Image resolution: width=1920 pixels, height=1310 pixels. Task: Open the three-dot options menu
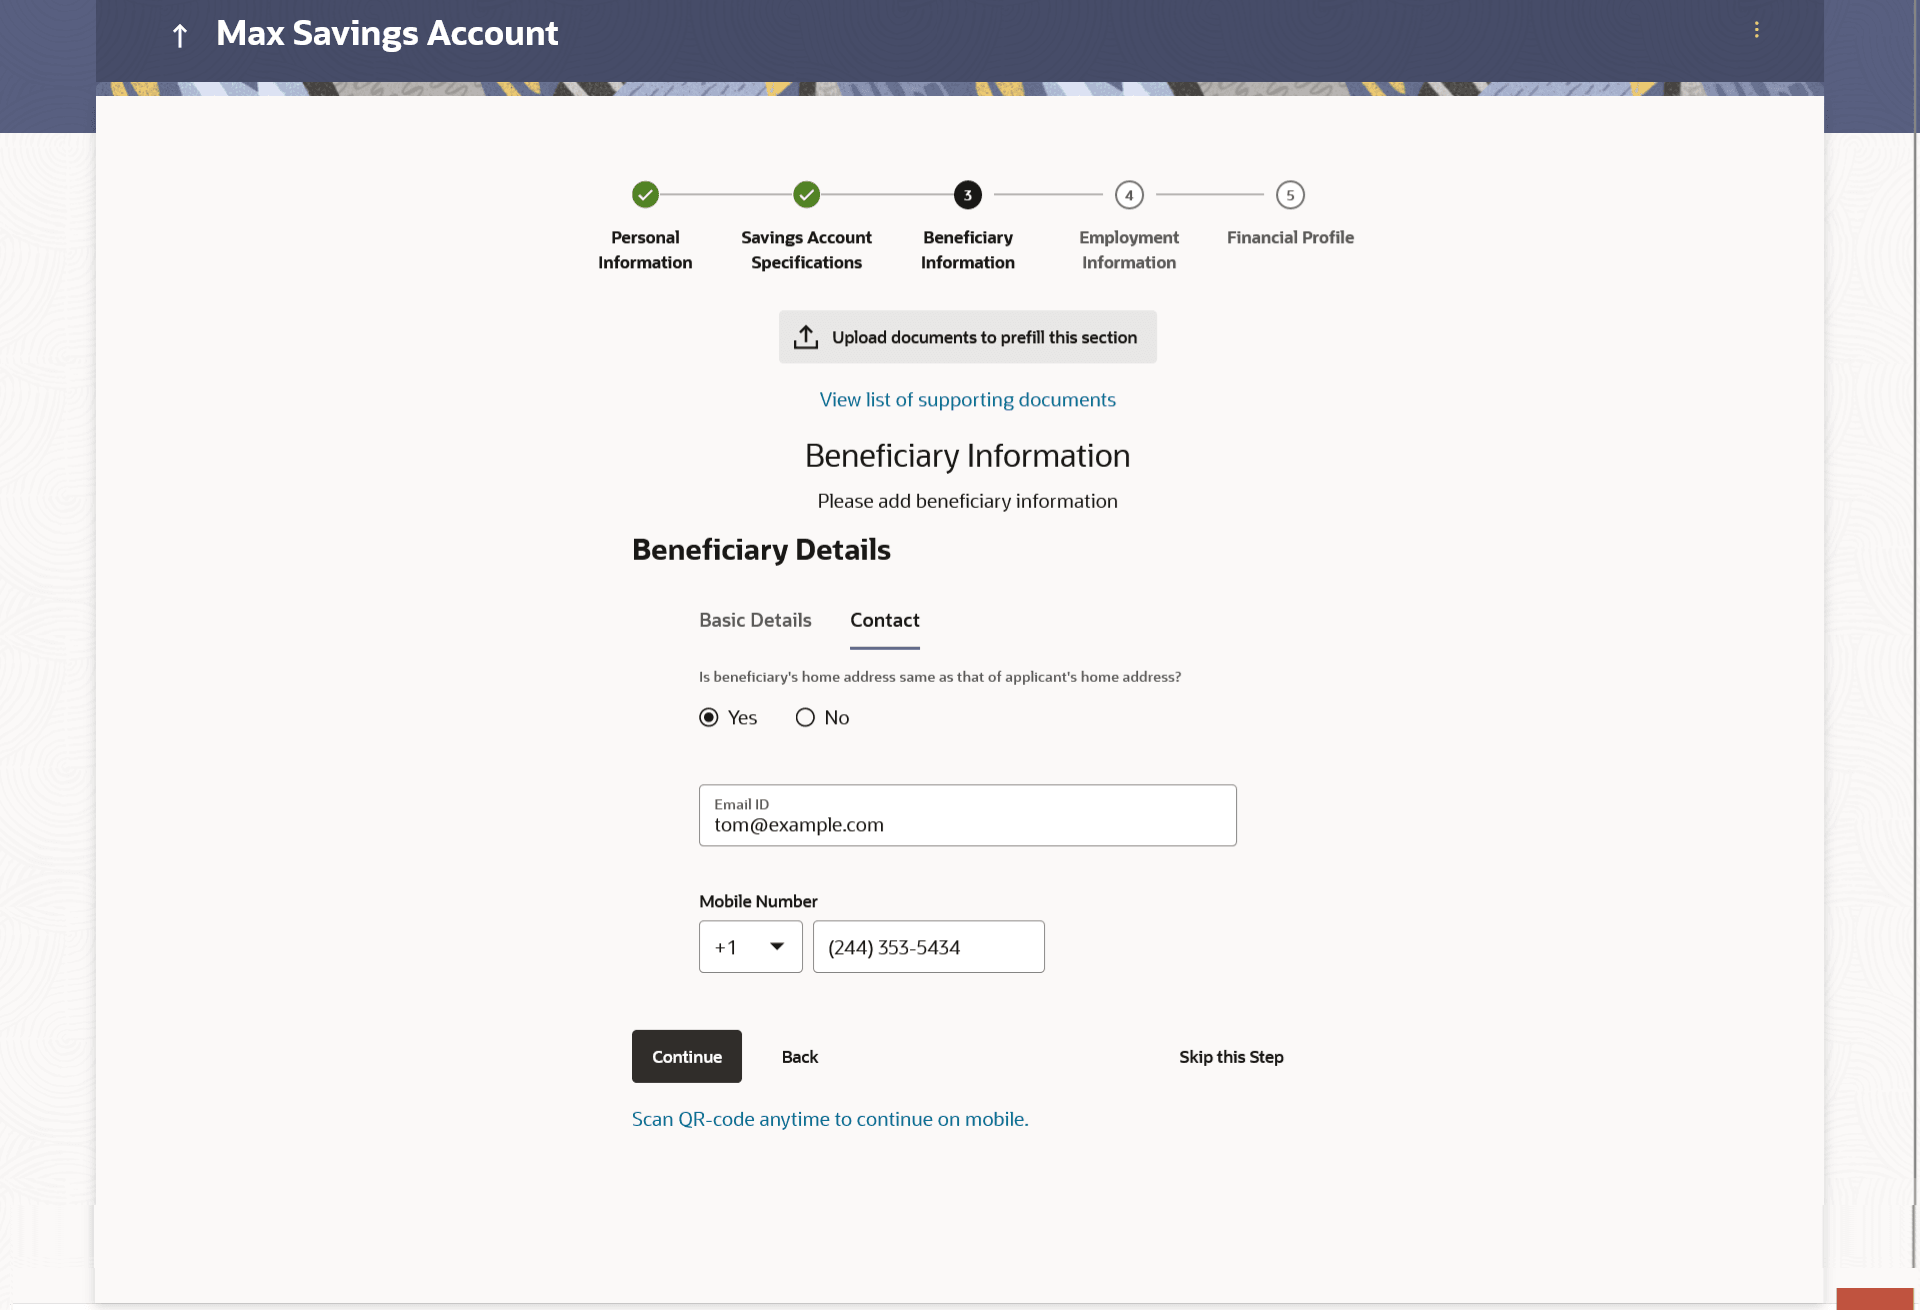click(1756, 30)
